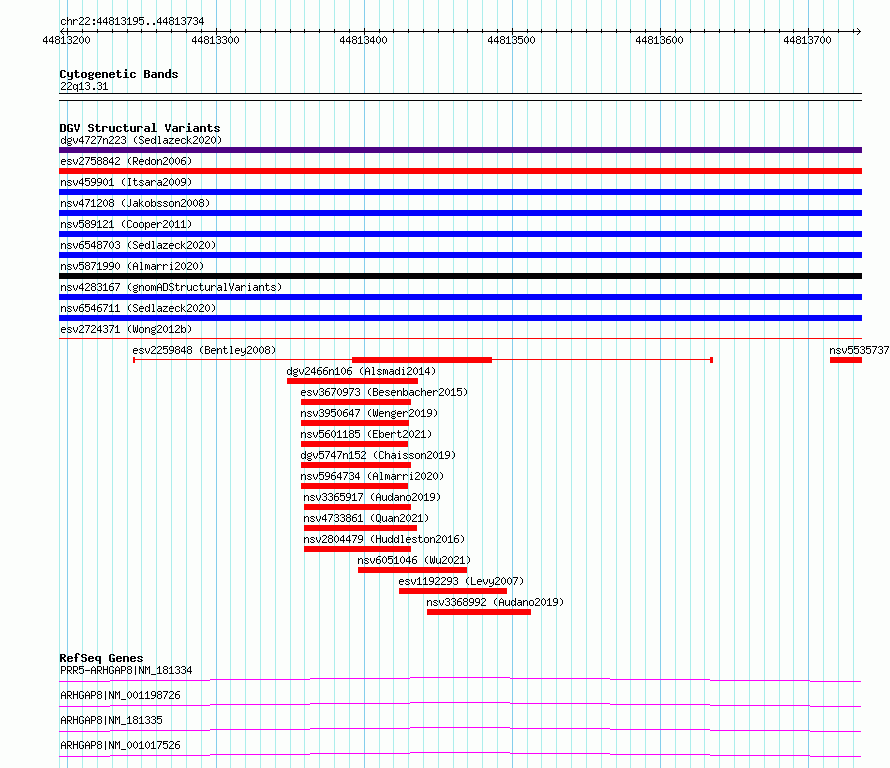Select the purple dgv4727n223 variant bar
The width and height of the screenshot is (890, 768).
pyautogui.click(x=460, y=150)
